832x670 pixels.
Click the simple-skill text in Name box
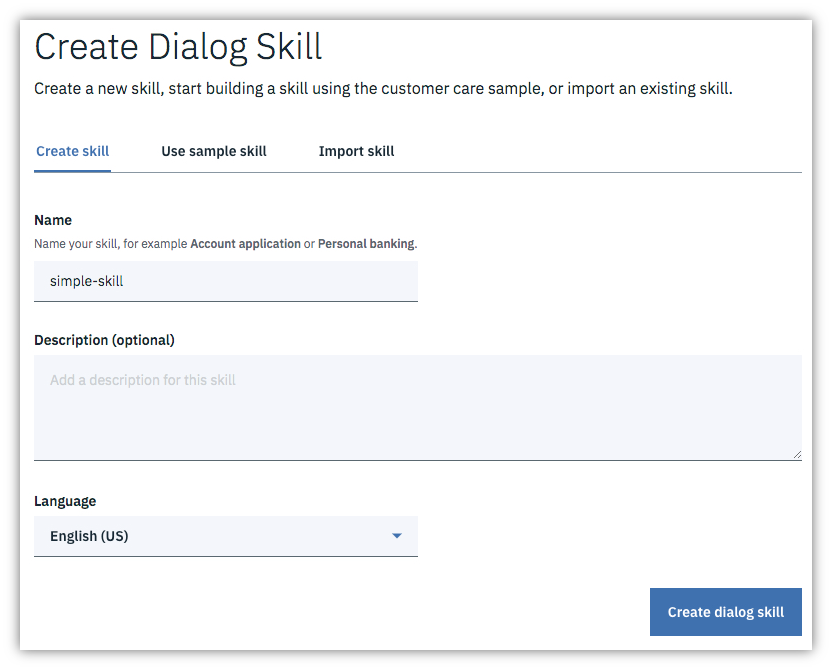pos(86,281)
